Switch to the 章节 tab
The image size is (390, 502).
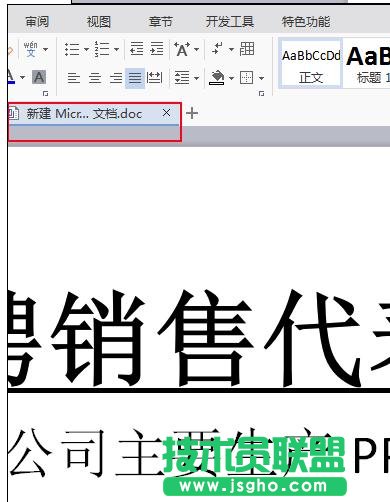click(160, 22)
